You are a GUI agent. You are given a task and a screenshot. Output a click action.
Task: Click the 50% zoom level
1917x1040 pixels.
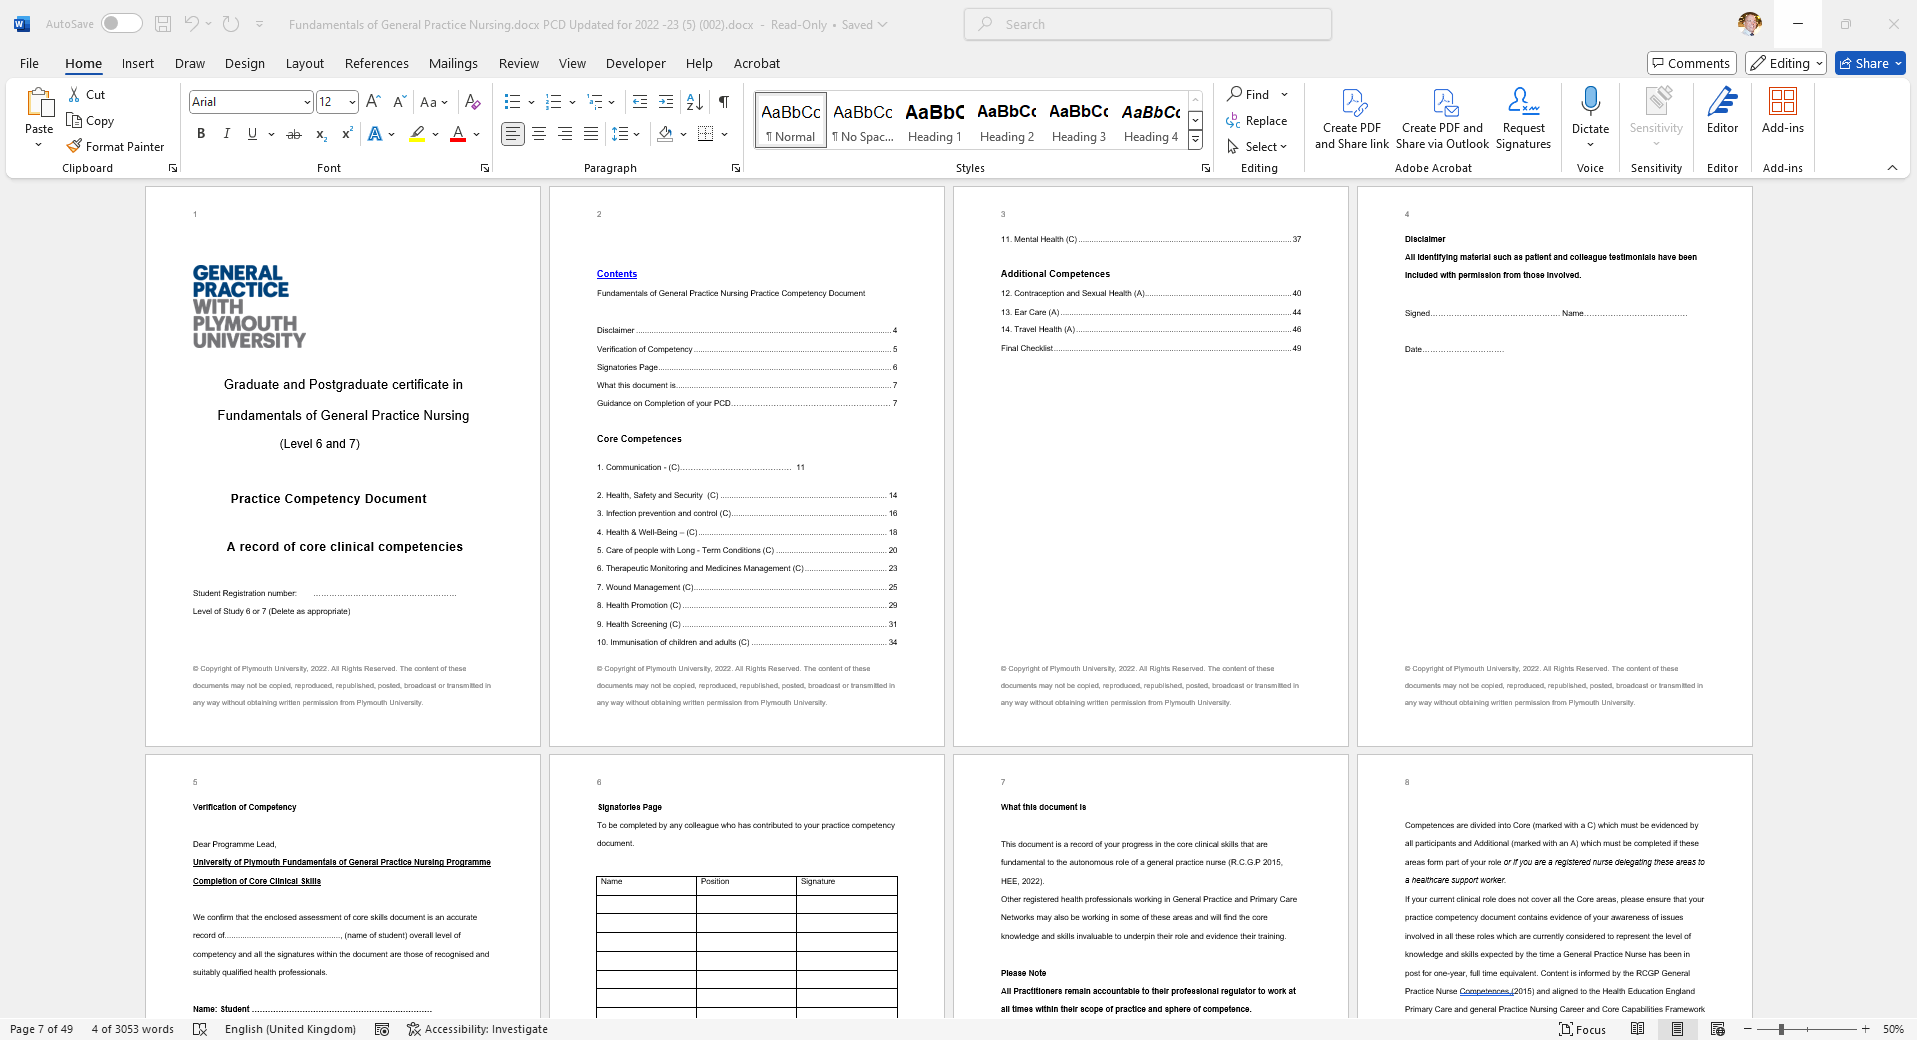pos(1893,1029)
